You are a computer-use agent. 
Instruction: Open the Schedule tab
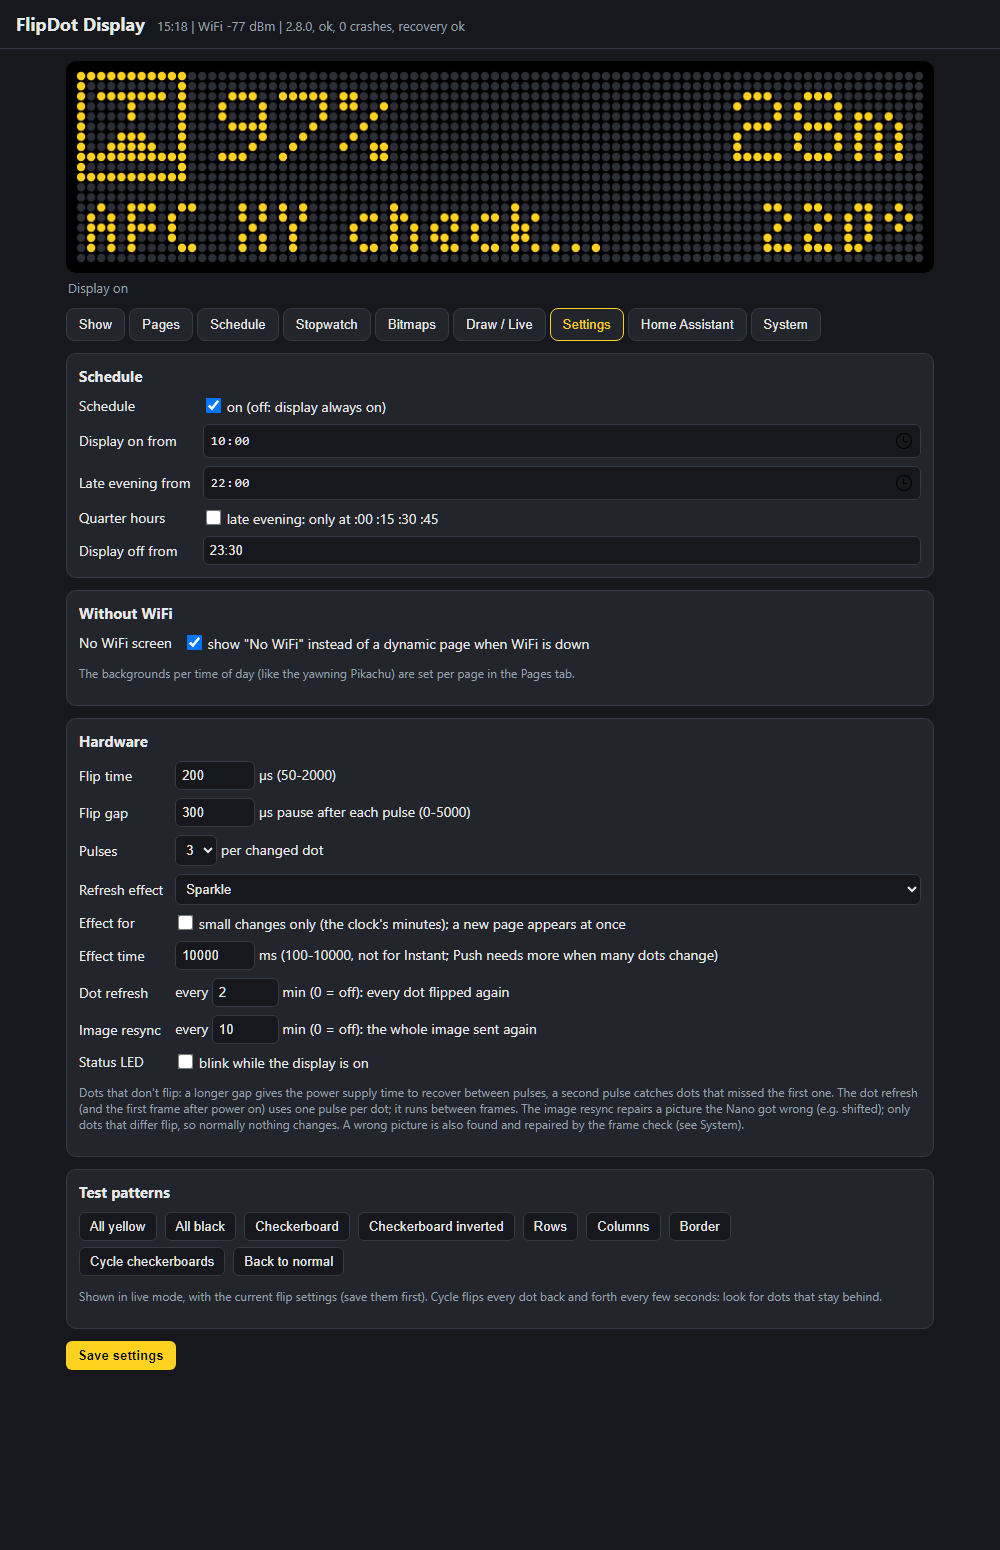[238, 324]
